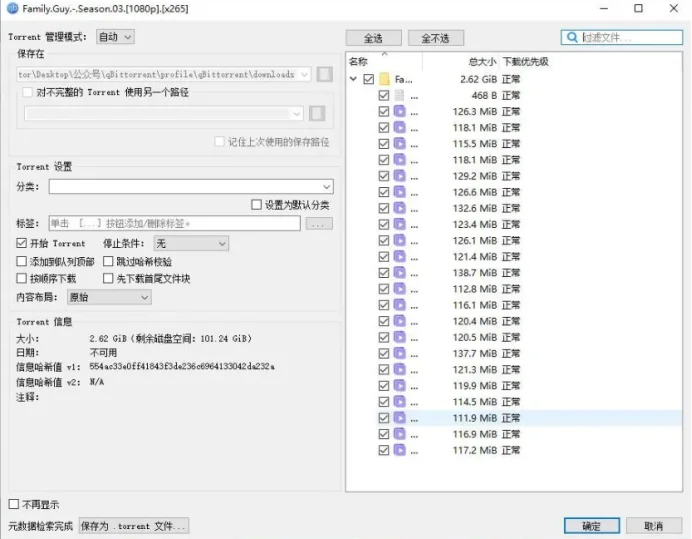The height and width of the screenshot is (539, 692).
Task: Click priority 正常 in the 2.62 GiB row
Action: (511, 79)
